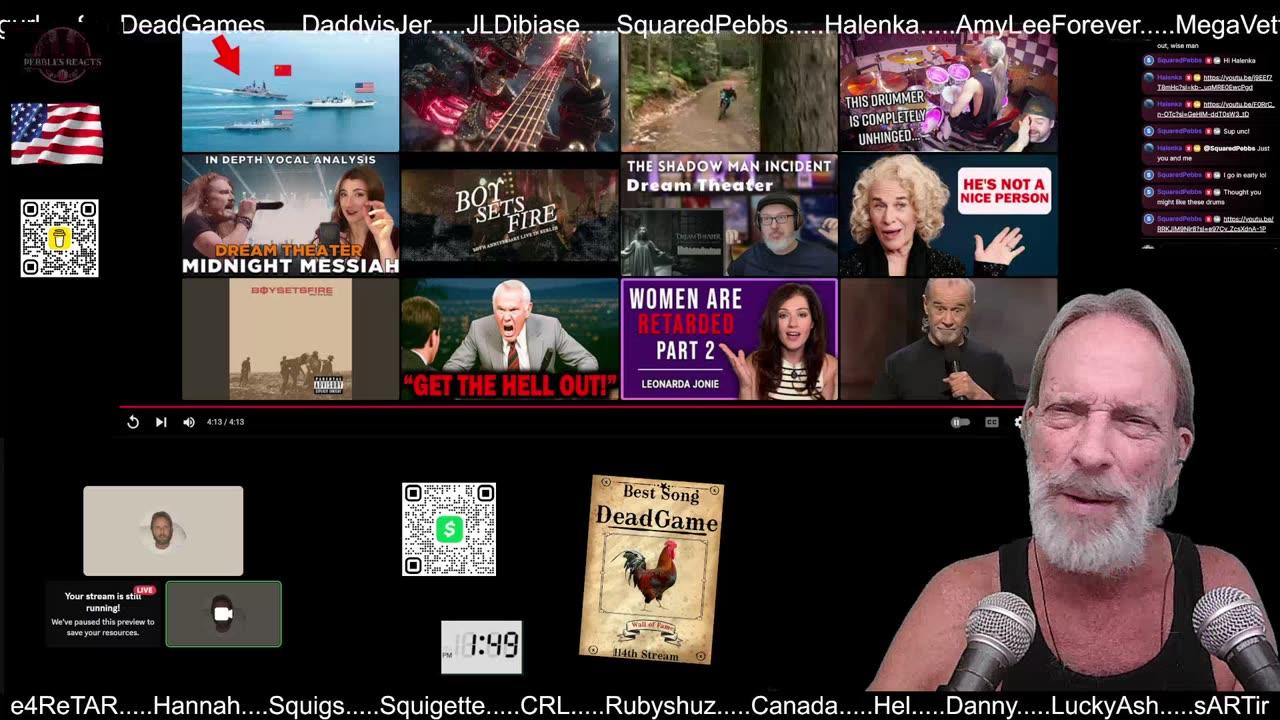The width and height of the screenshot is (1280, 720).
Task: Open the forest mountain bike video
Action: [x=729, y=91]
